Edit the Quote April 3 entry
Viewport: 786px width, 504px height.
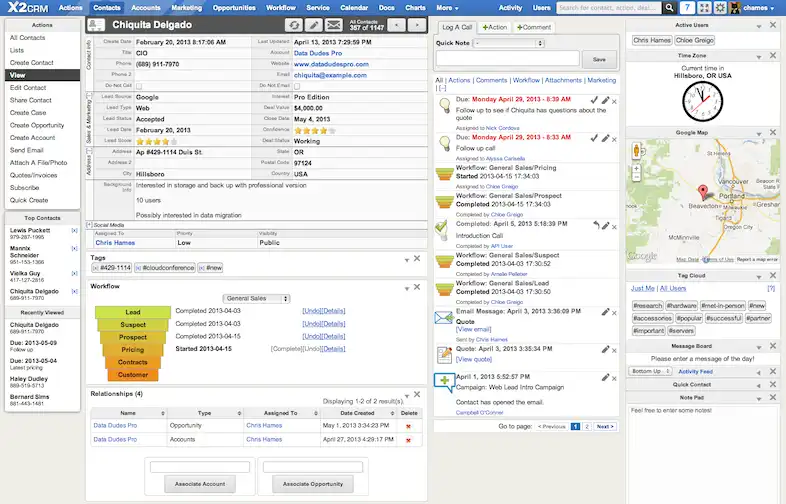click(606, 350)
